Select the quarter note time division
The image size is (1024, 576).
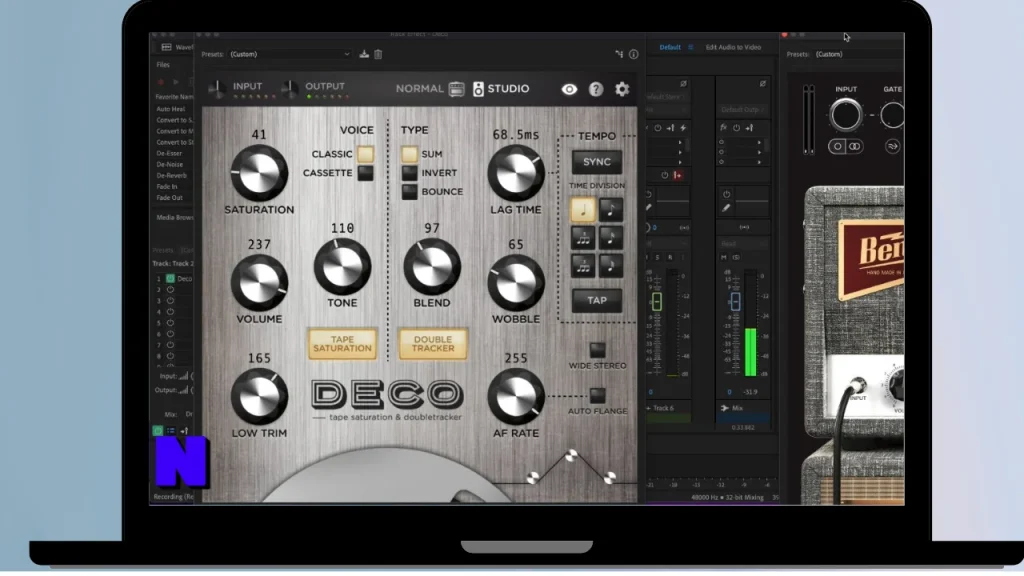tap(583, 210)
